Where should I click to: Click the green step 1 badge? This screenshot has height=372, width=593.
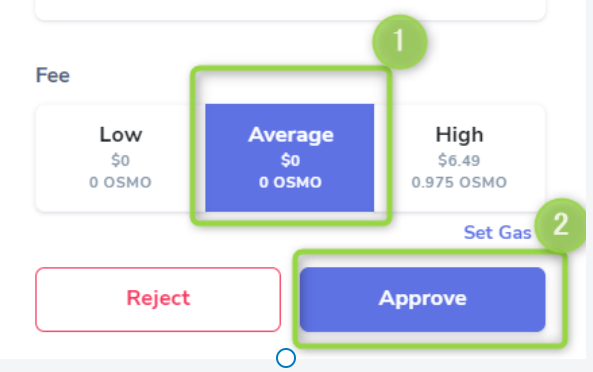pyautogui.click(x=400, y=42)
